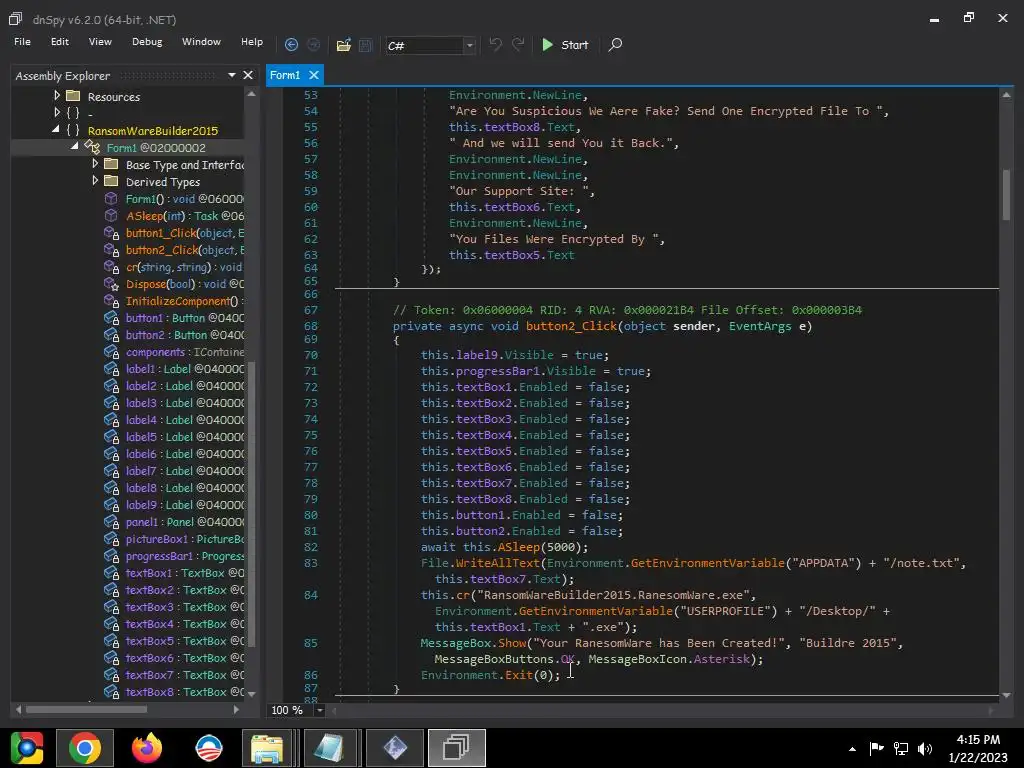Click the components field icon
Viewport: 1024px width, 768px height.
pyautogui.click(x=112, y=352)
